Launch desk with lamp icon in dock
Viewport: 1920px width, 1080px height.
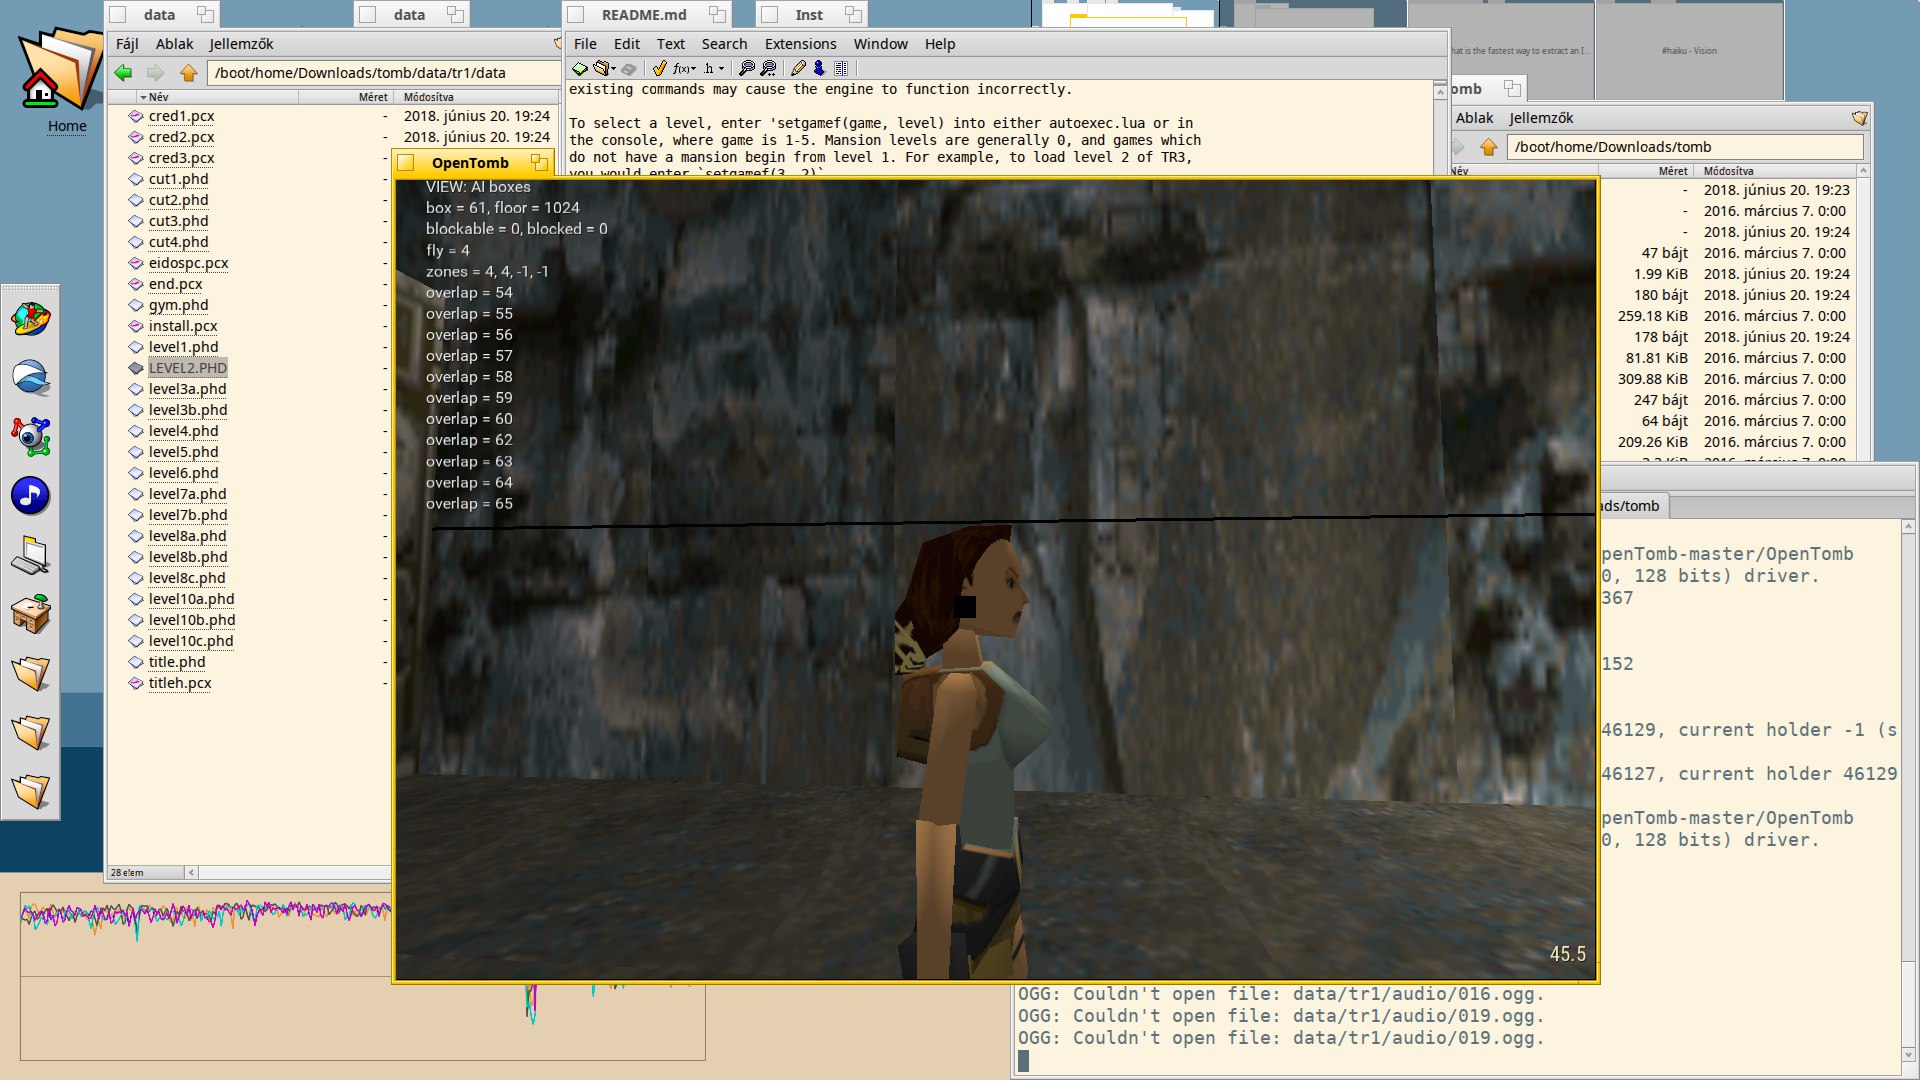point(31,614)
